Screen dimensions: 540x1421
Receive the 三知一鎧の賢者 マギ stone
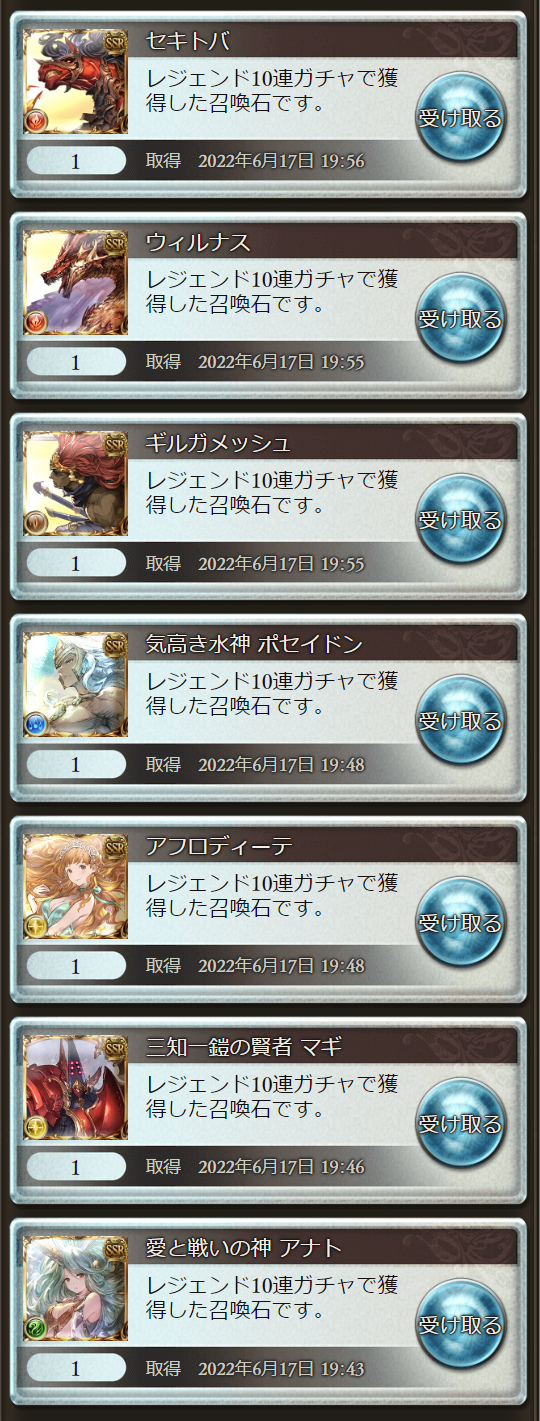(x=460, y=1124)
